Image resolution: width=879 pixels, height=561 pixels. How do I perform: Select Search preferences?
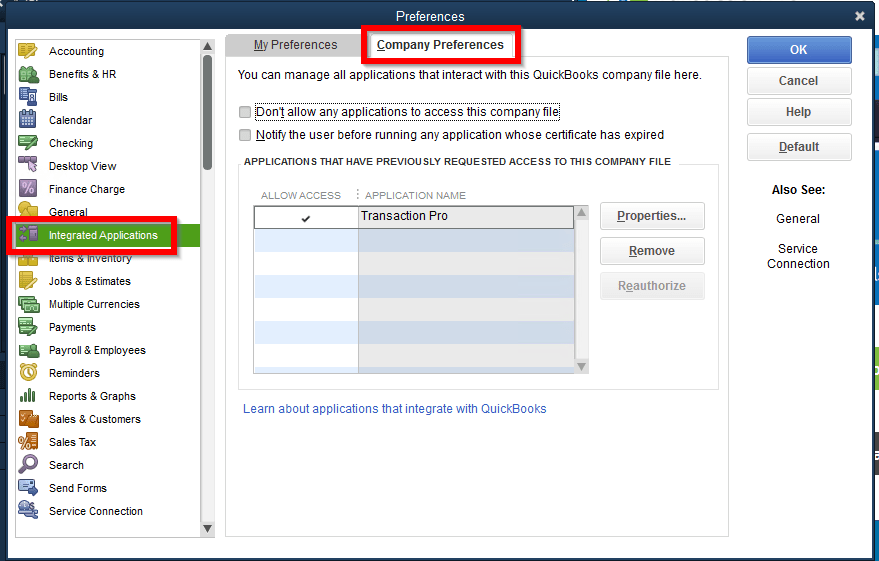[66, 465]
